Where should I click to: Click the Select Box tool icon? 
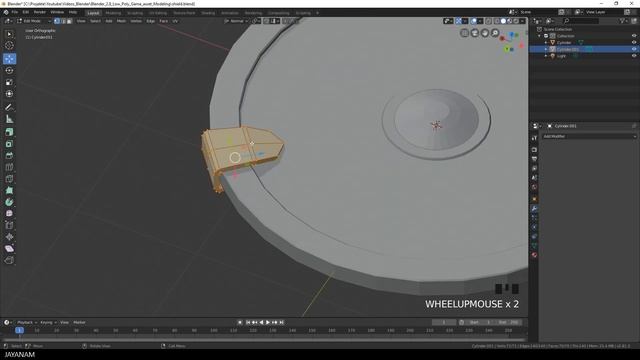tap(9, 34)
